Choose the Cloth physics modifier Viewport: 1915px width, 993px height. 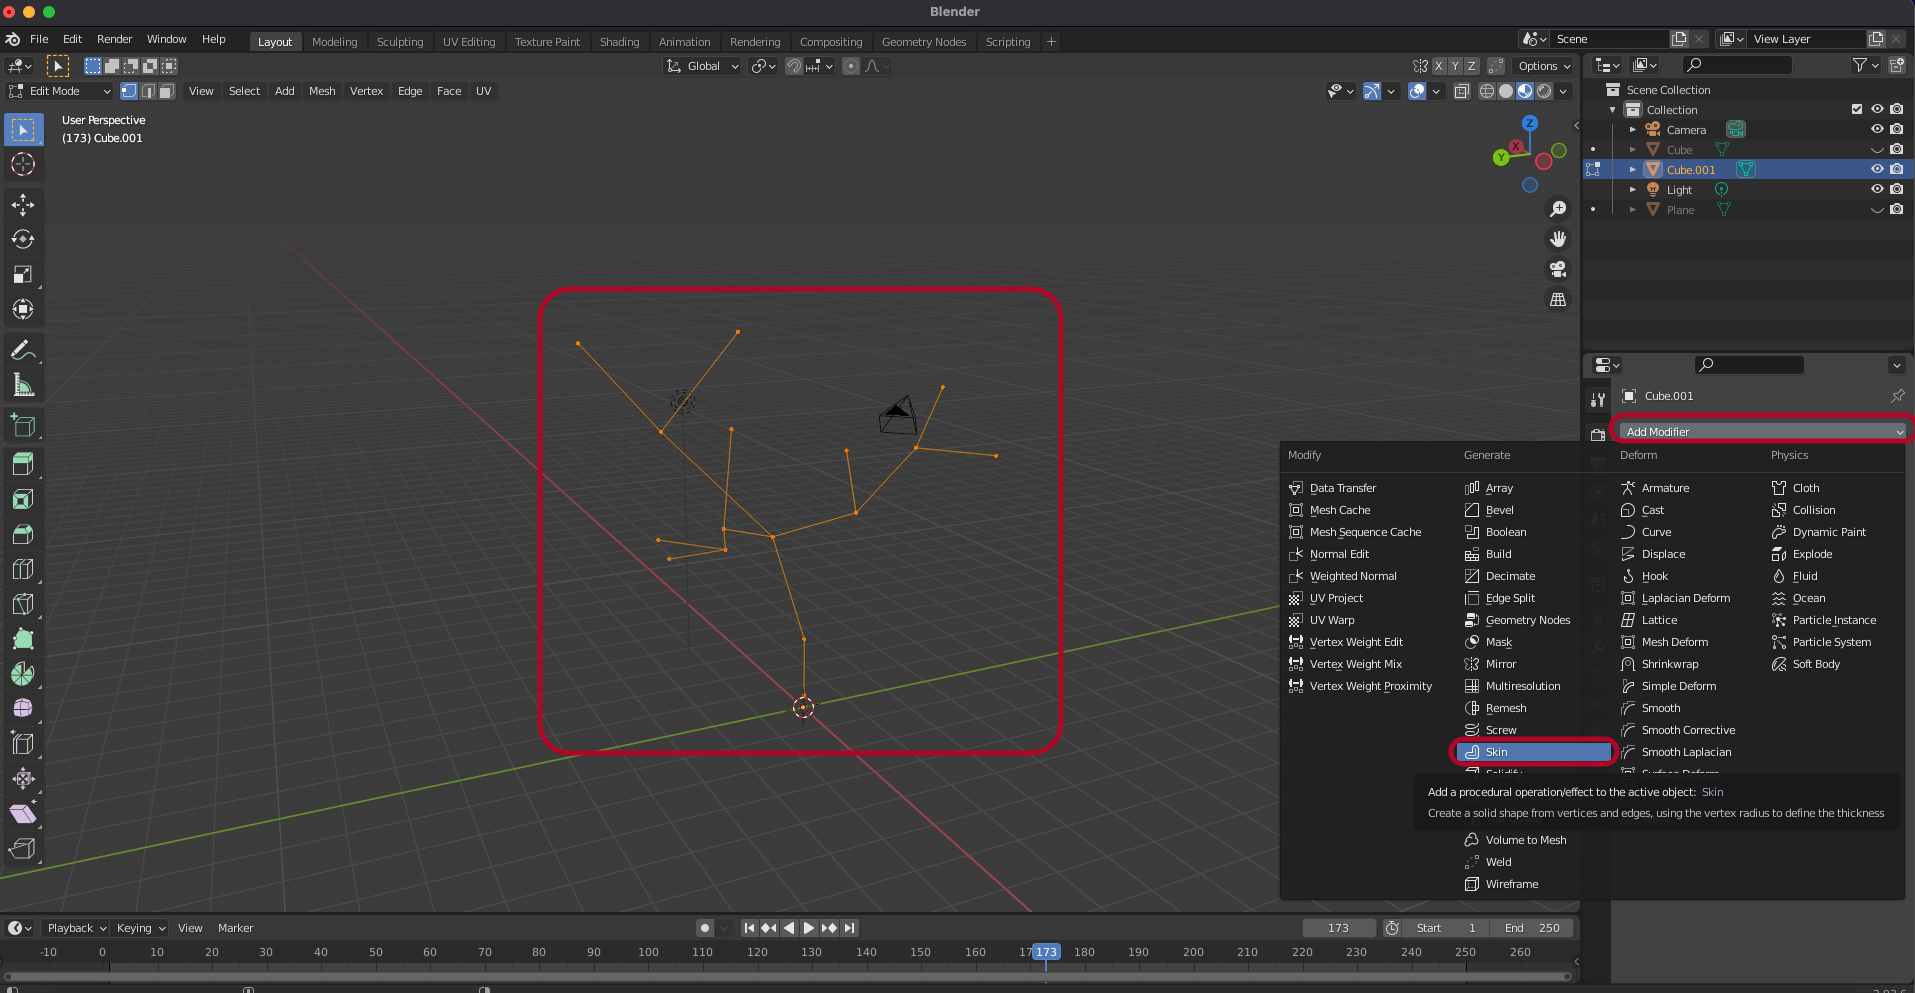click(x=1805, y=488)
